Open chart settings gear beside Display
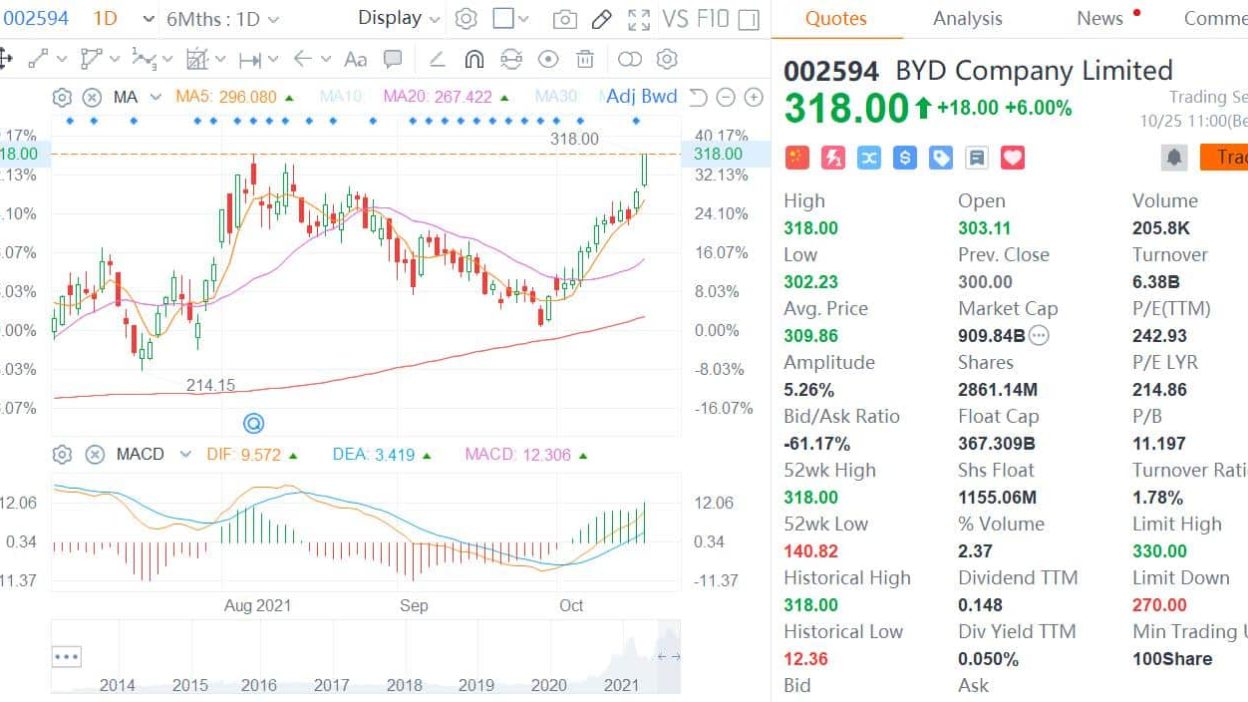The image size is (1248, 702). point(466,19)
